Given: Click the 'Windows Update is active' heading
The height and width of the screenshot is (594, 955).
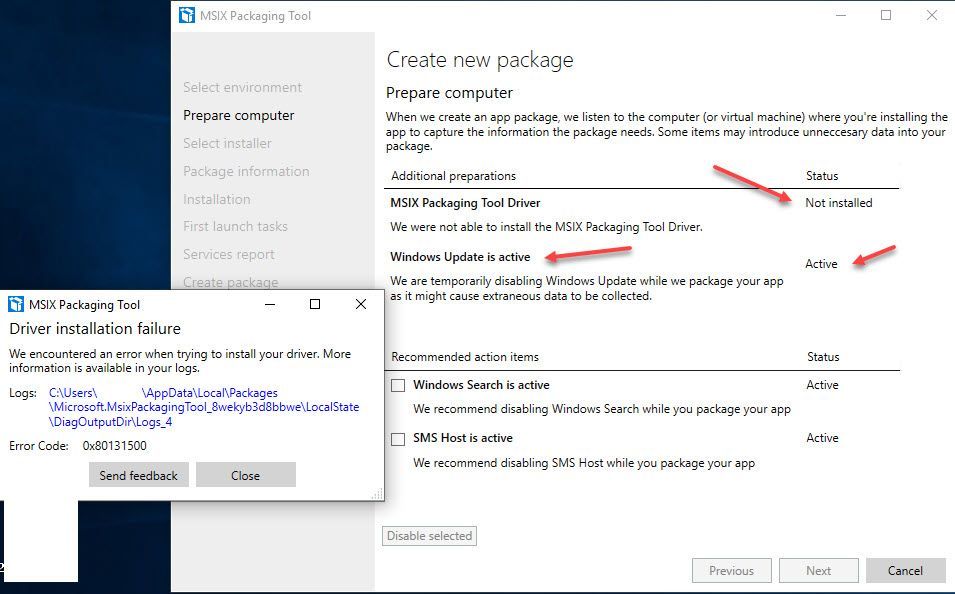Looking at the screenshot, I should [x=460, y=257].
